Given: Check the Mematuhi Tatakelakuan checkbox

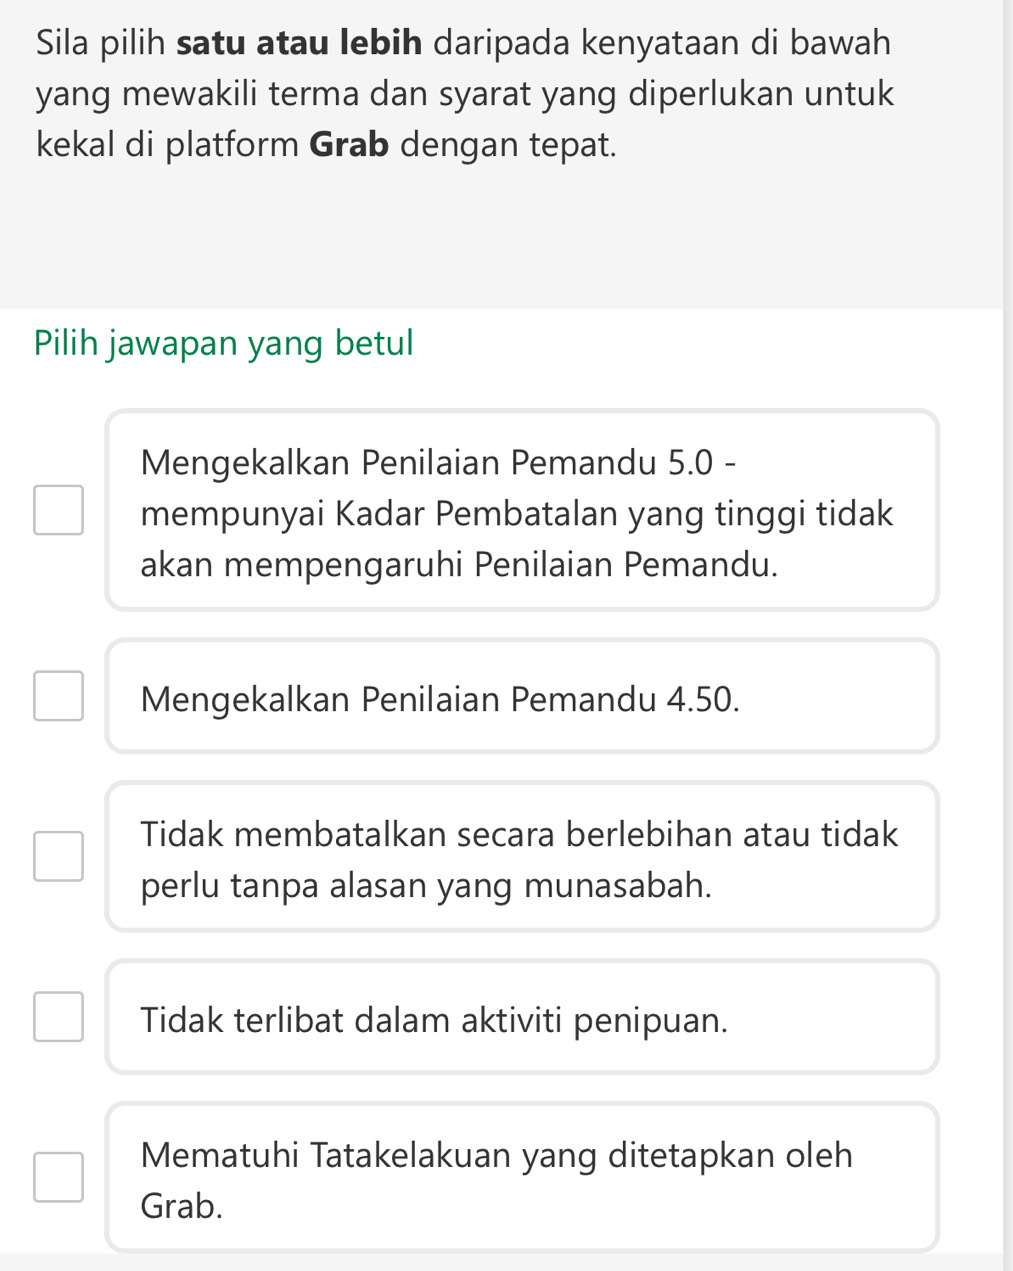Looking at the screenshot, I should click(x=58, y=1177).
